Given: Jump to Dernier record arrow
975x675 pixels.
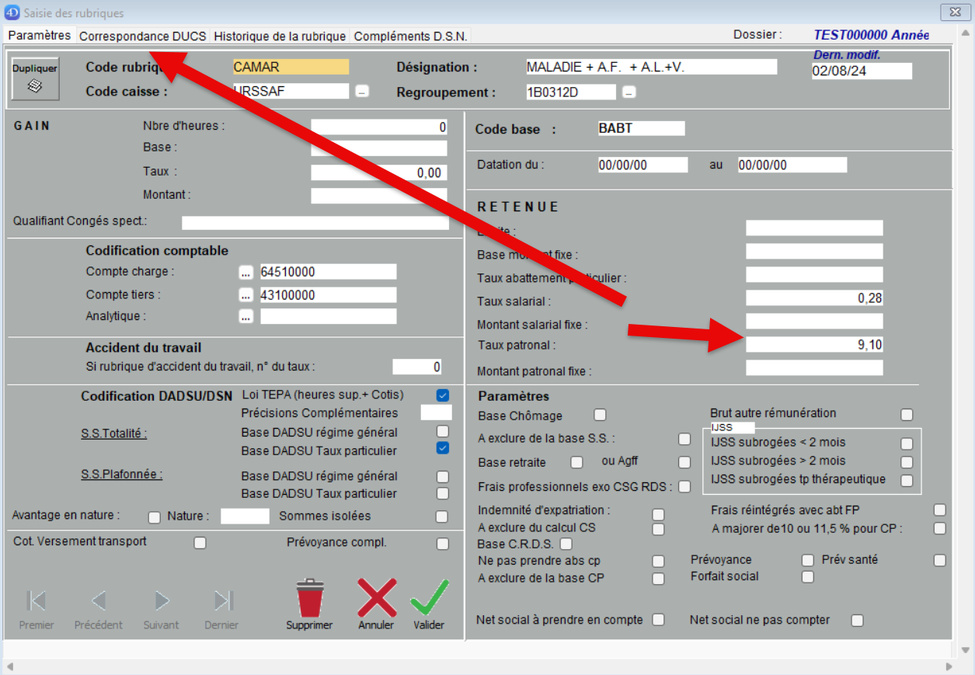Looking at the screenshot, I should pyautogui.click(x=222, y=600).
